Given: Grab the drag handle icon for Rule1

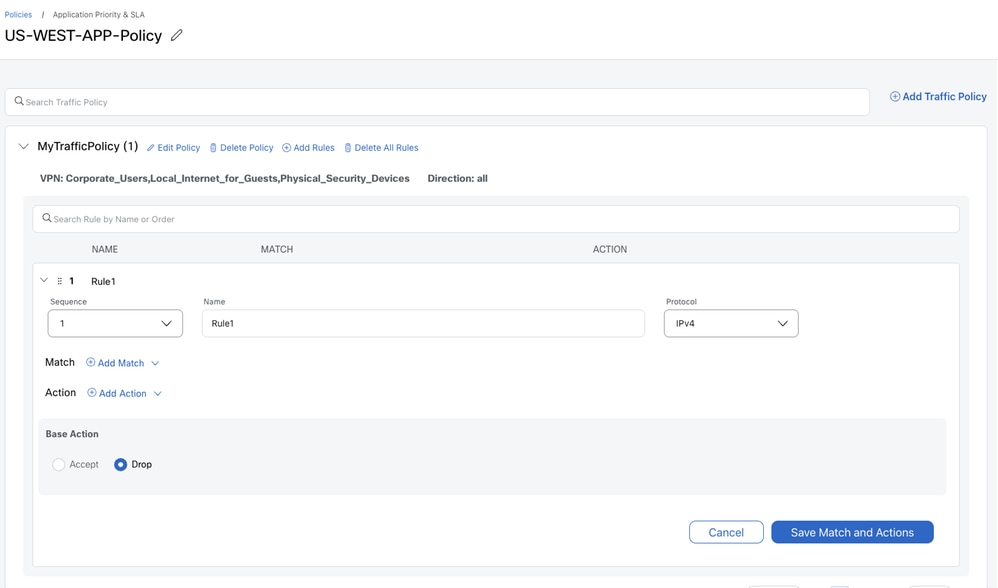Looking at the screenshot, I should [59, 281].
